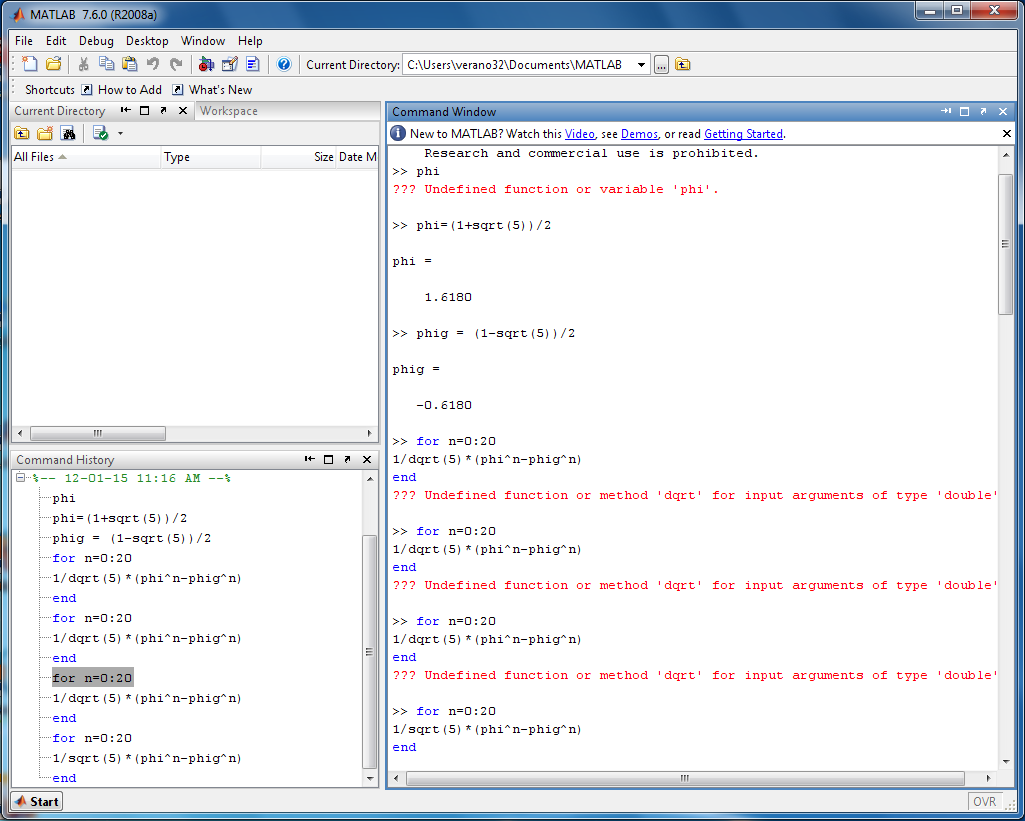This screenshot has height=821, width=1025.
Task: Click the Cut toolbar icon
Action: click(84, 64)
